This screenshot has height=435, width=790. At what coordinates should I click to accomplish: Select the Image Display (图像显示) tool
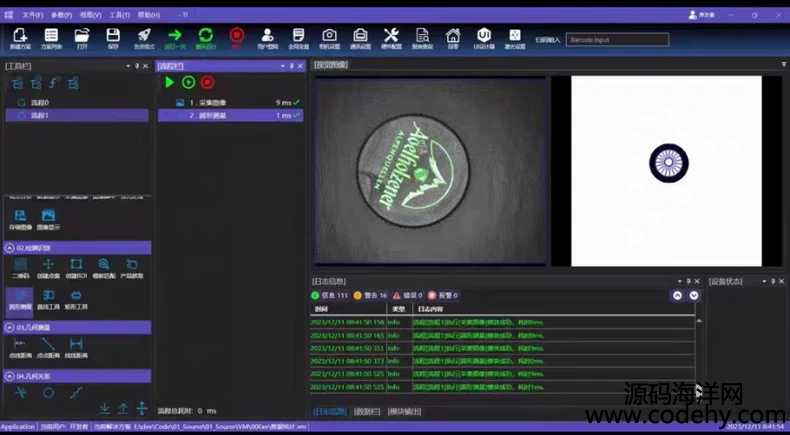coord(48,220)
